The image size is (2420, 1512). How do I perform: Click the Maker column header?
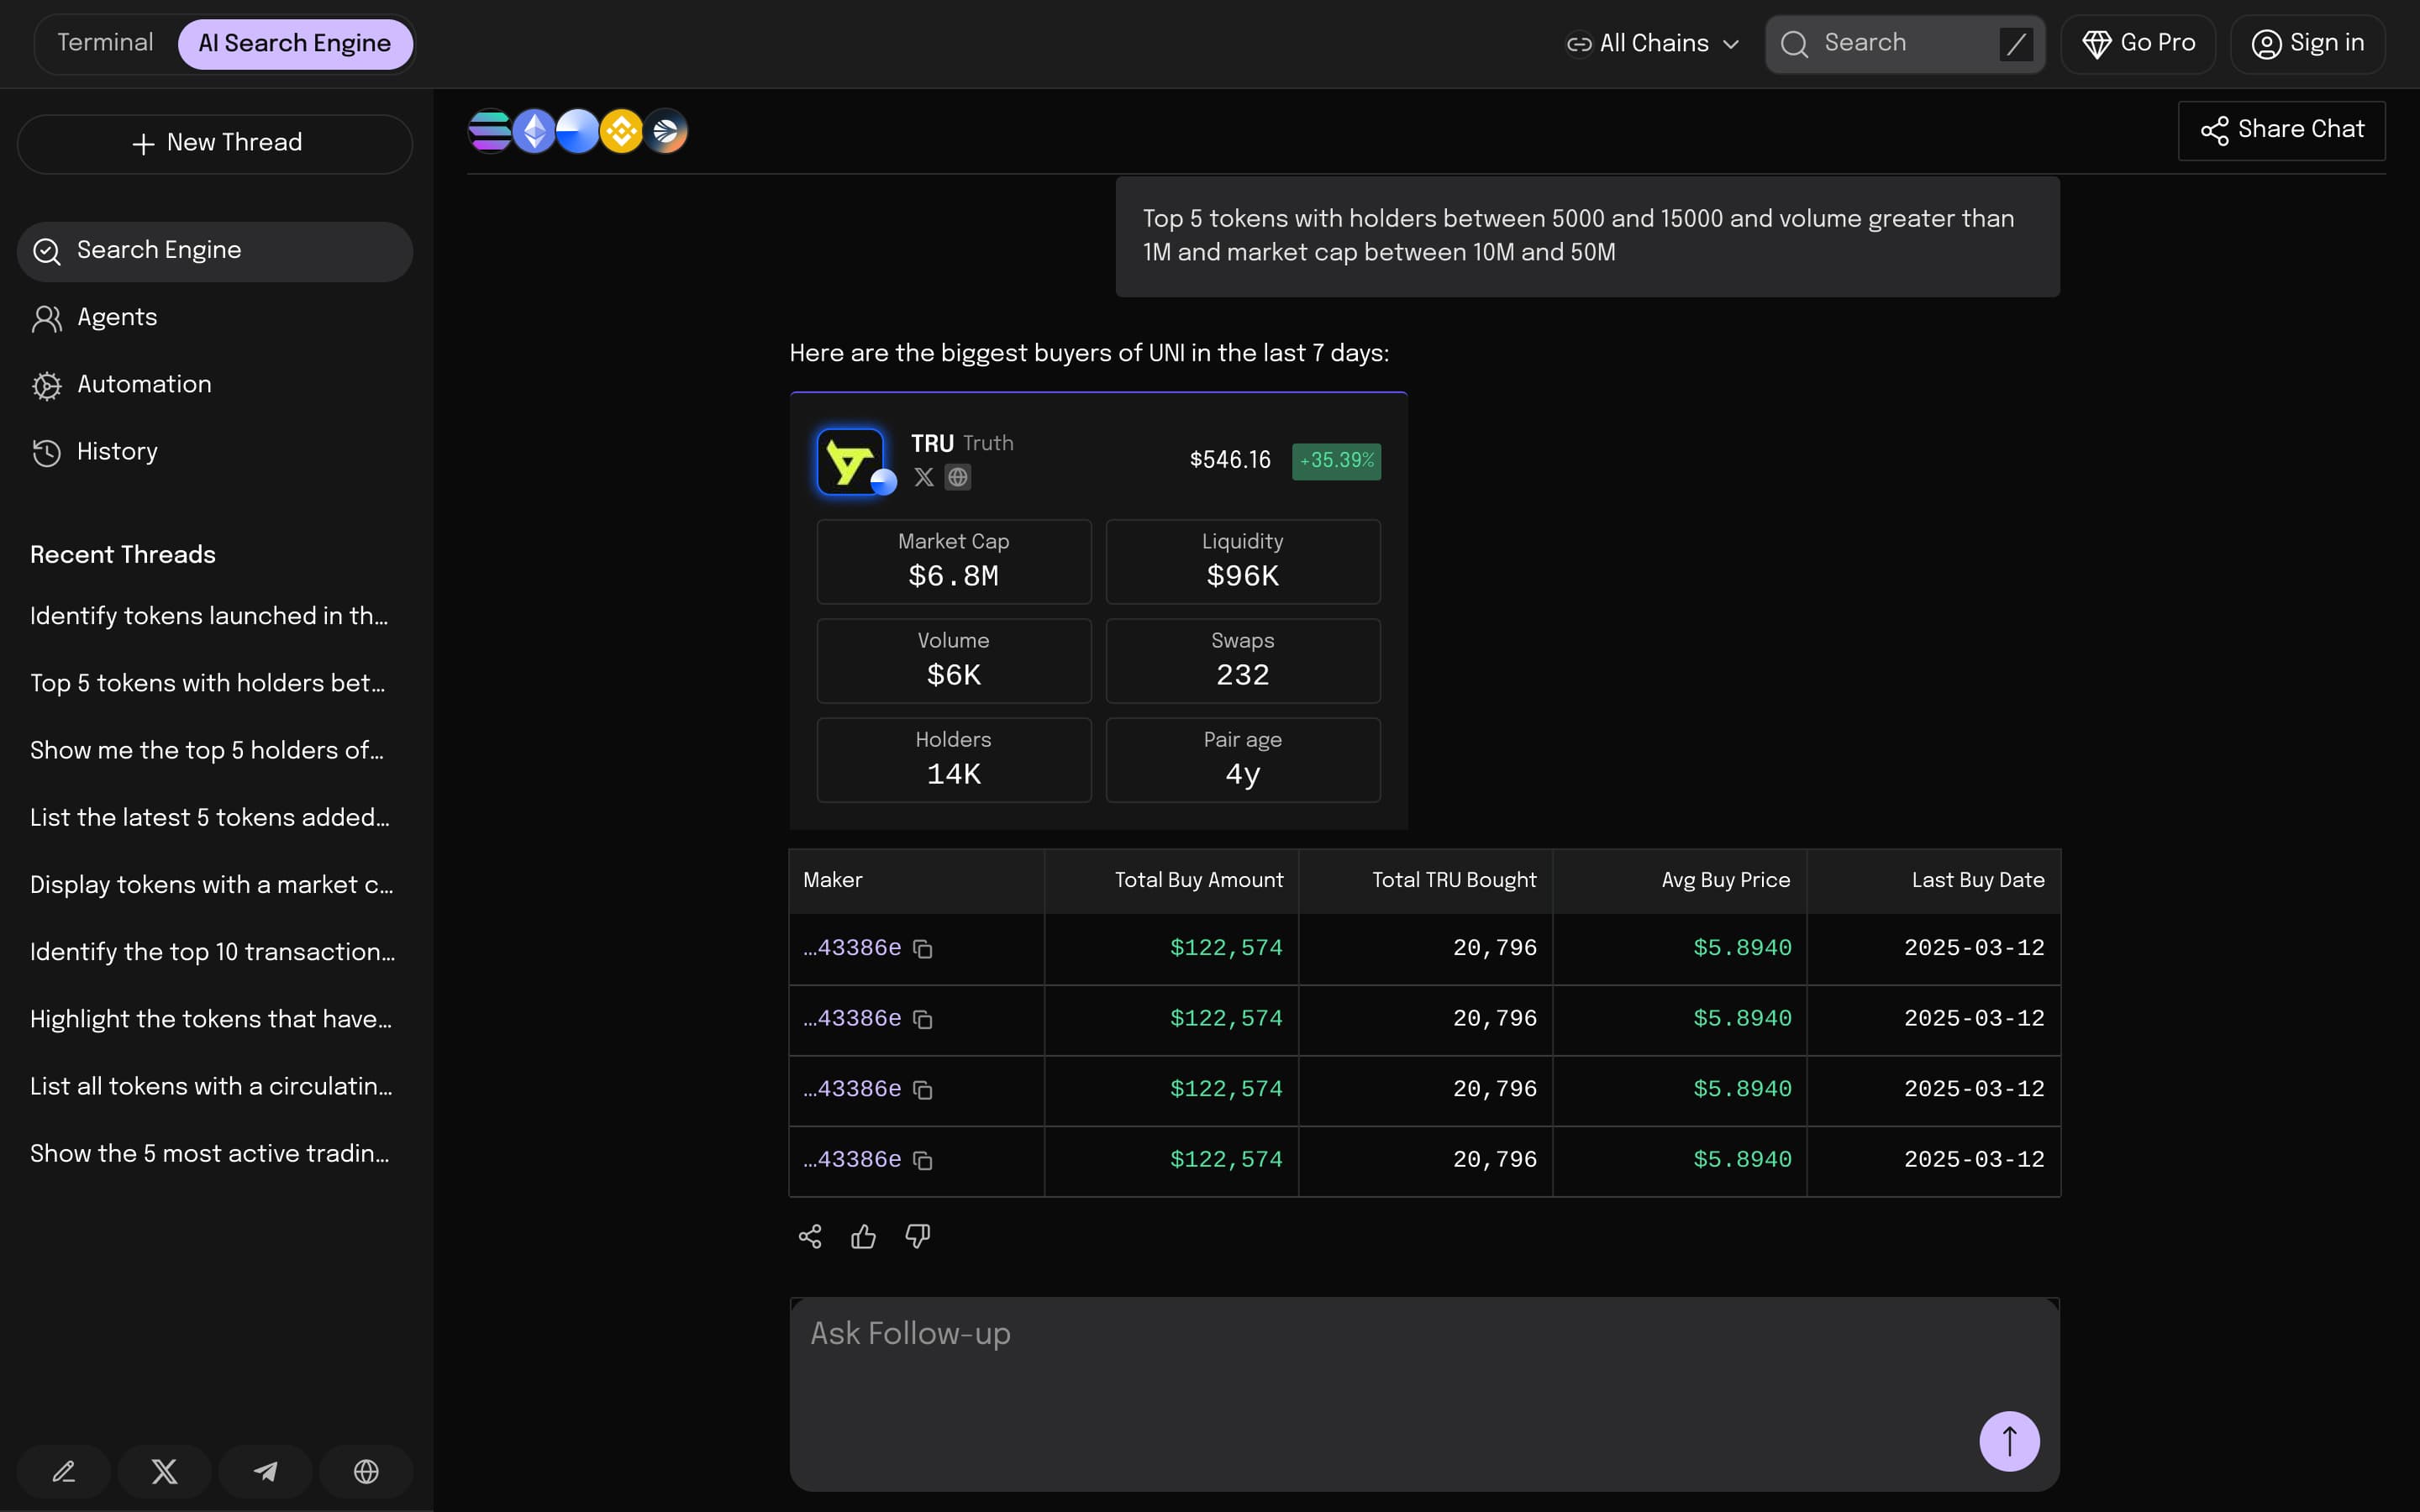[x=916, y=881]
